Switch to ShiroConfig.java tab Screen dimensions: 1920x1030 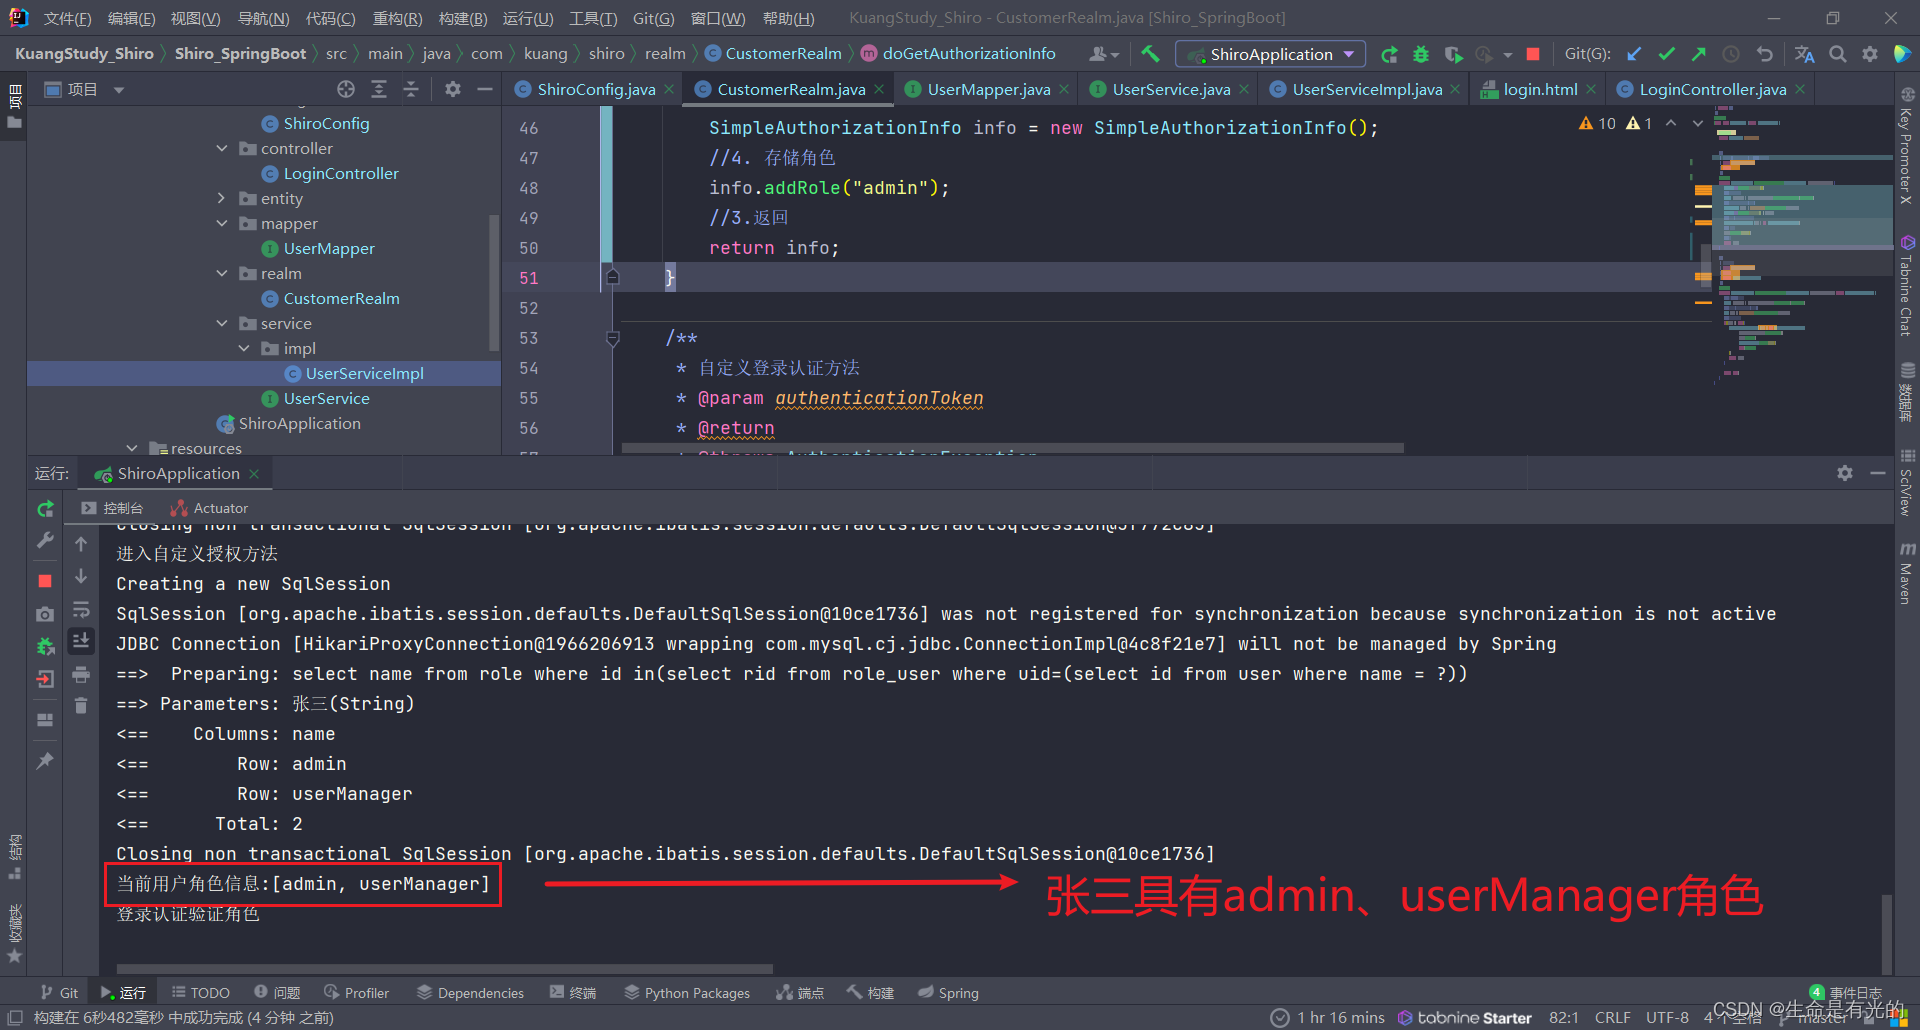point(596,89)
